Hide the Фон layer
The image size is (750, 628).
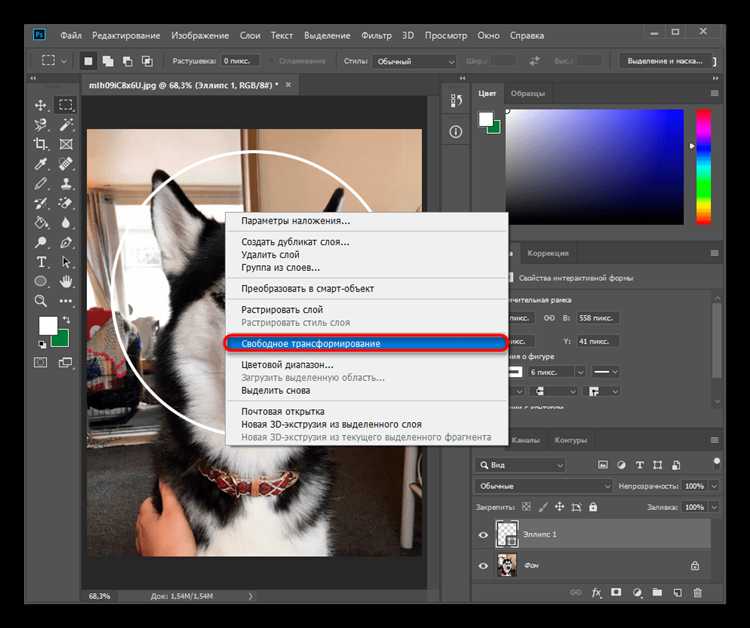(484, 564)
